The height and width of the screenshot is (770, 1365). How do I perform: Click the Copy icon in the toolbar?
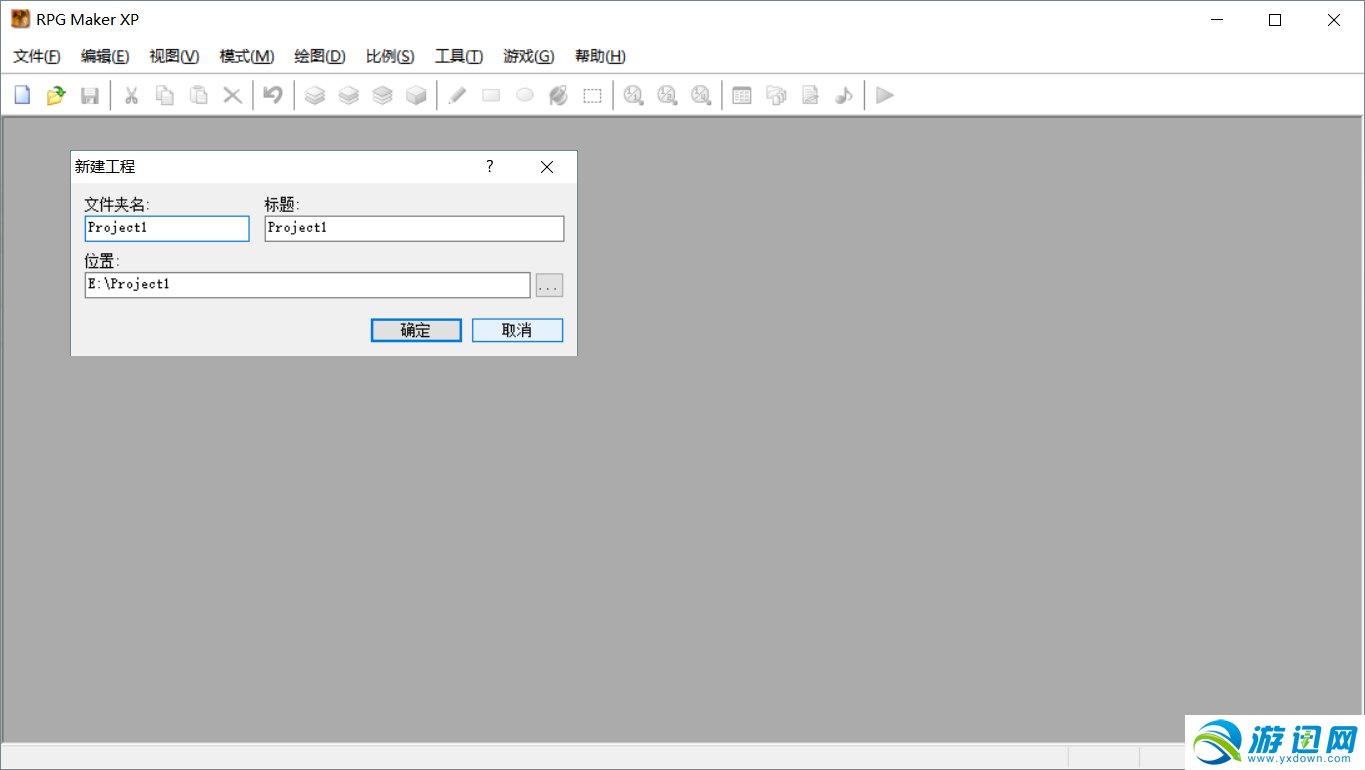164,95
